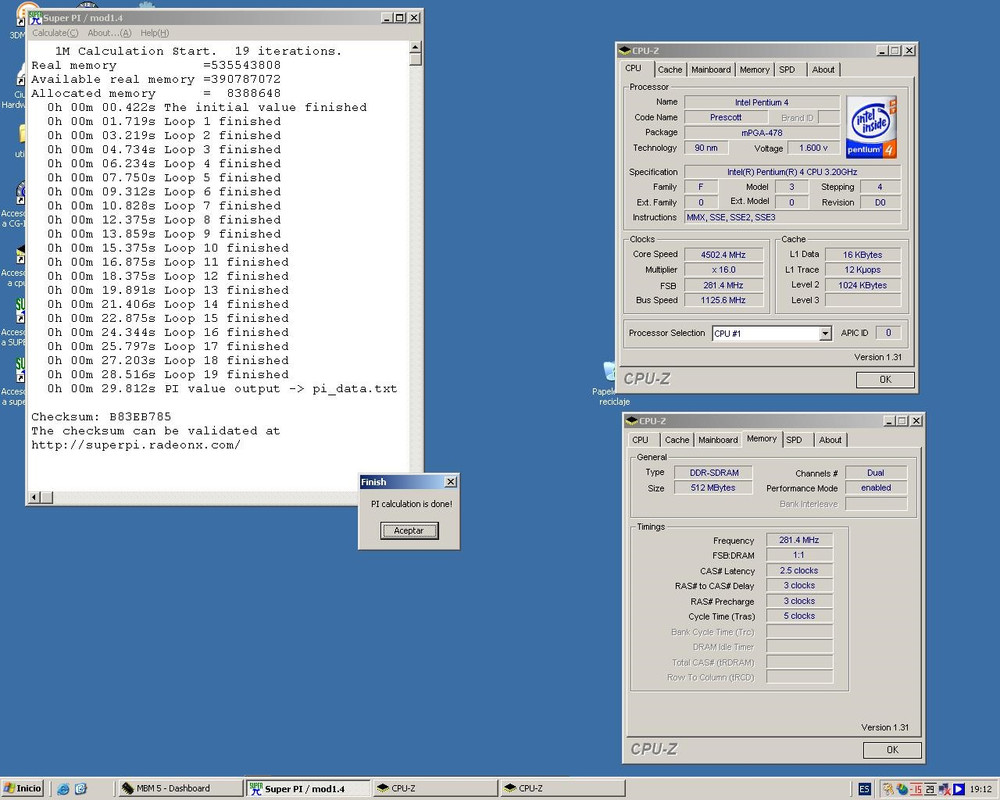Click the Checksum: B83EB785 line in Super PI
Viewport: 1000px width, 800px height.
pyautogui.click(x=101, y=417)
